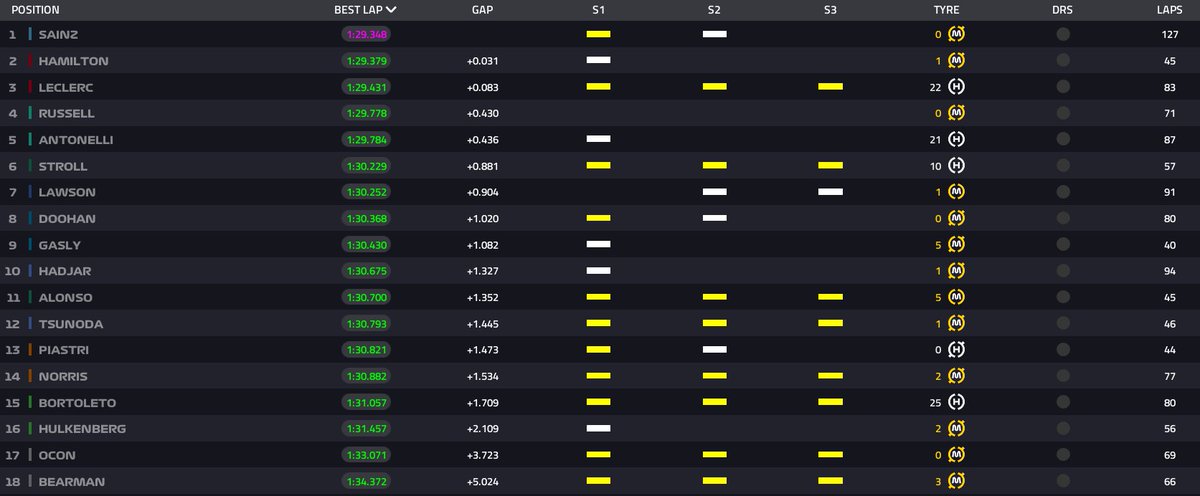
Task: Click the +0.031 gap value
Action: tap(482, 60)
